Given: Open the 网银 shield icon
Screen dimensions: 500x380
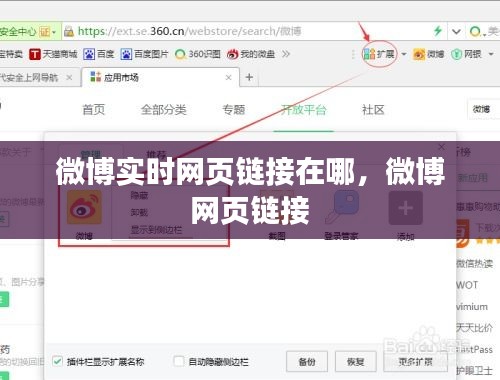Looking at the screenshot, I should point(456,54).
